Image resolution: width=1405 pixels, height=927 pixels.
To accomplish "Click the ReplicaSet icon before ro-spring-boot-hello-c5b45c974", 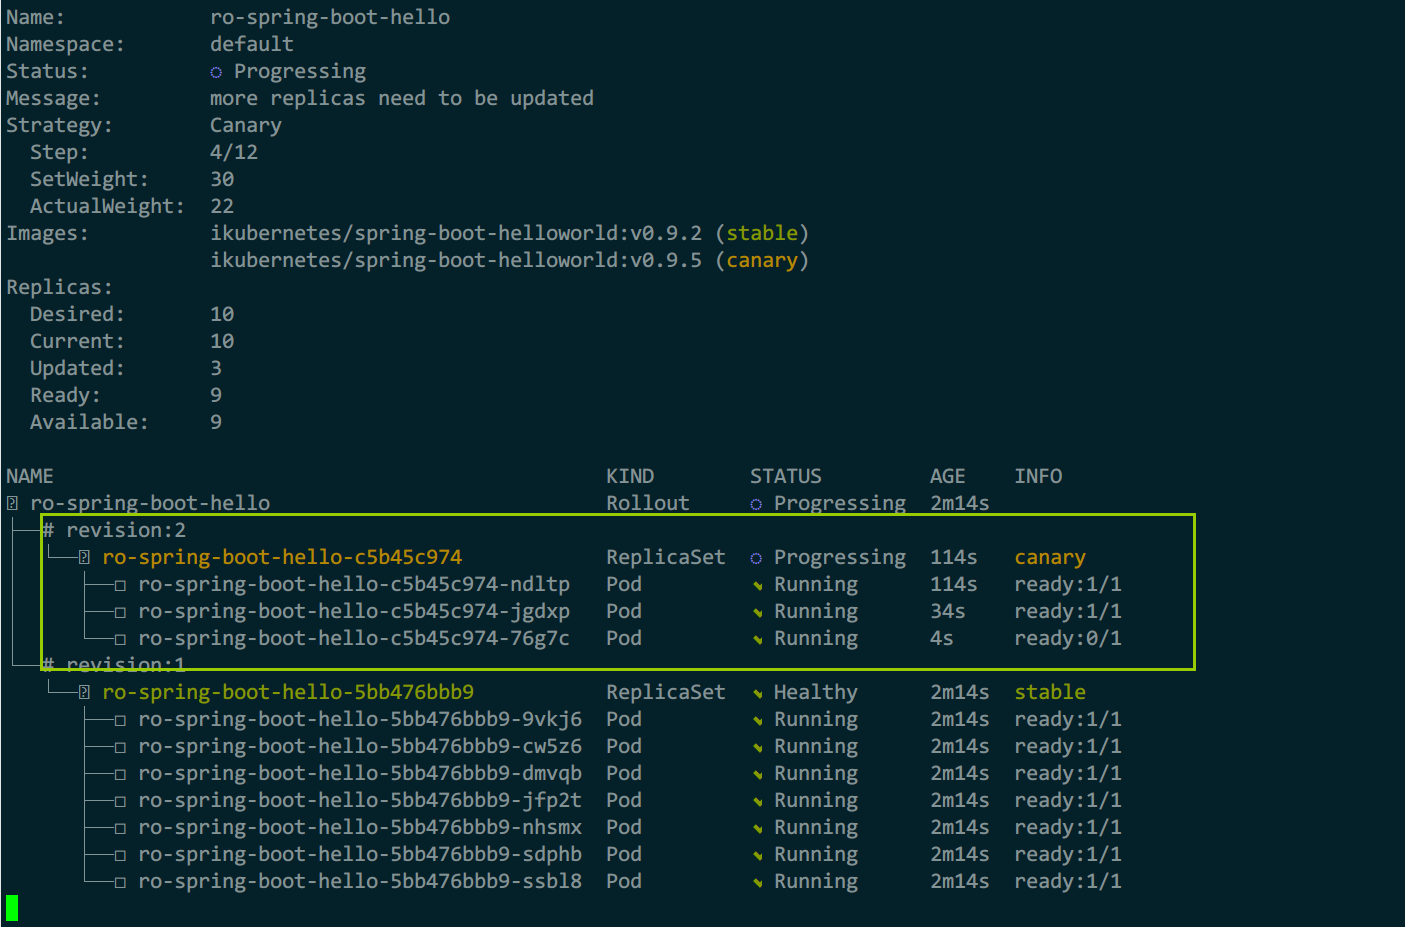I will (84, 557).
